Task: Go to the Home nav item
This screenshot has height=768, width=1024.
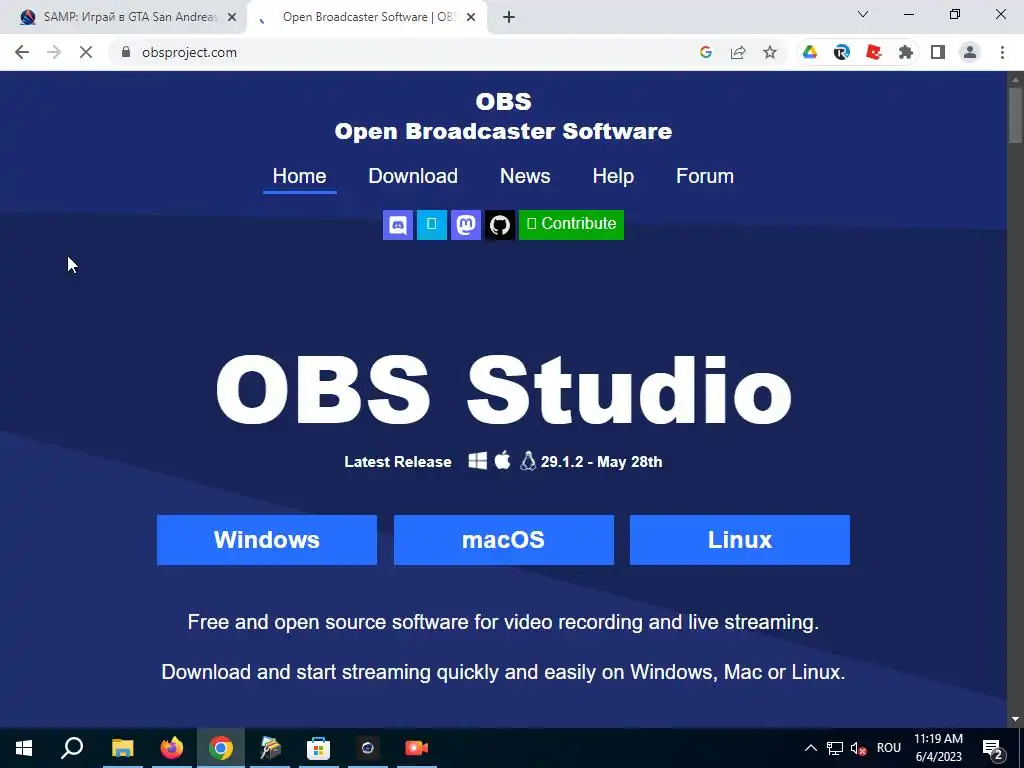Action: [x=299, y=176]
